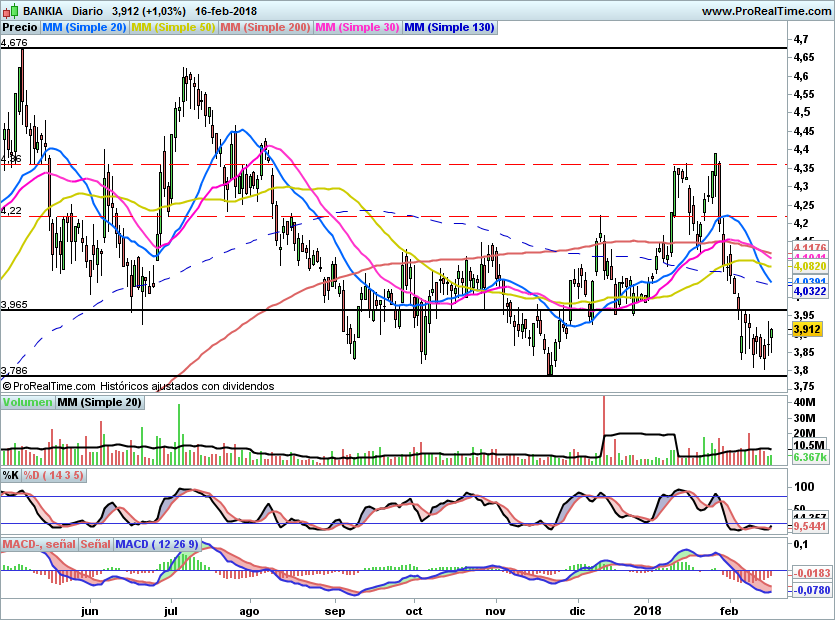Click the pink MM (Simple 30) label
The image size is (835, 620).
tap(357, 28)
